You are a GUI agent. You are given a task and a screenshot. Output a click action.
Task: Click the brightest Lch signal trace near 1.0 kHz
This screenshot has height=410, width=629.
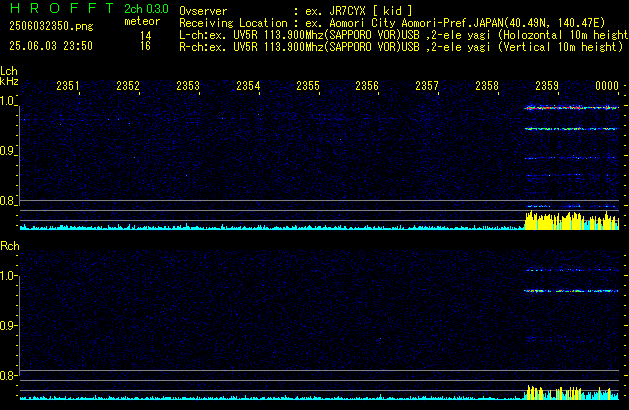[571, 108]
